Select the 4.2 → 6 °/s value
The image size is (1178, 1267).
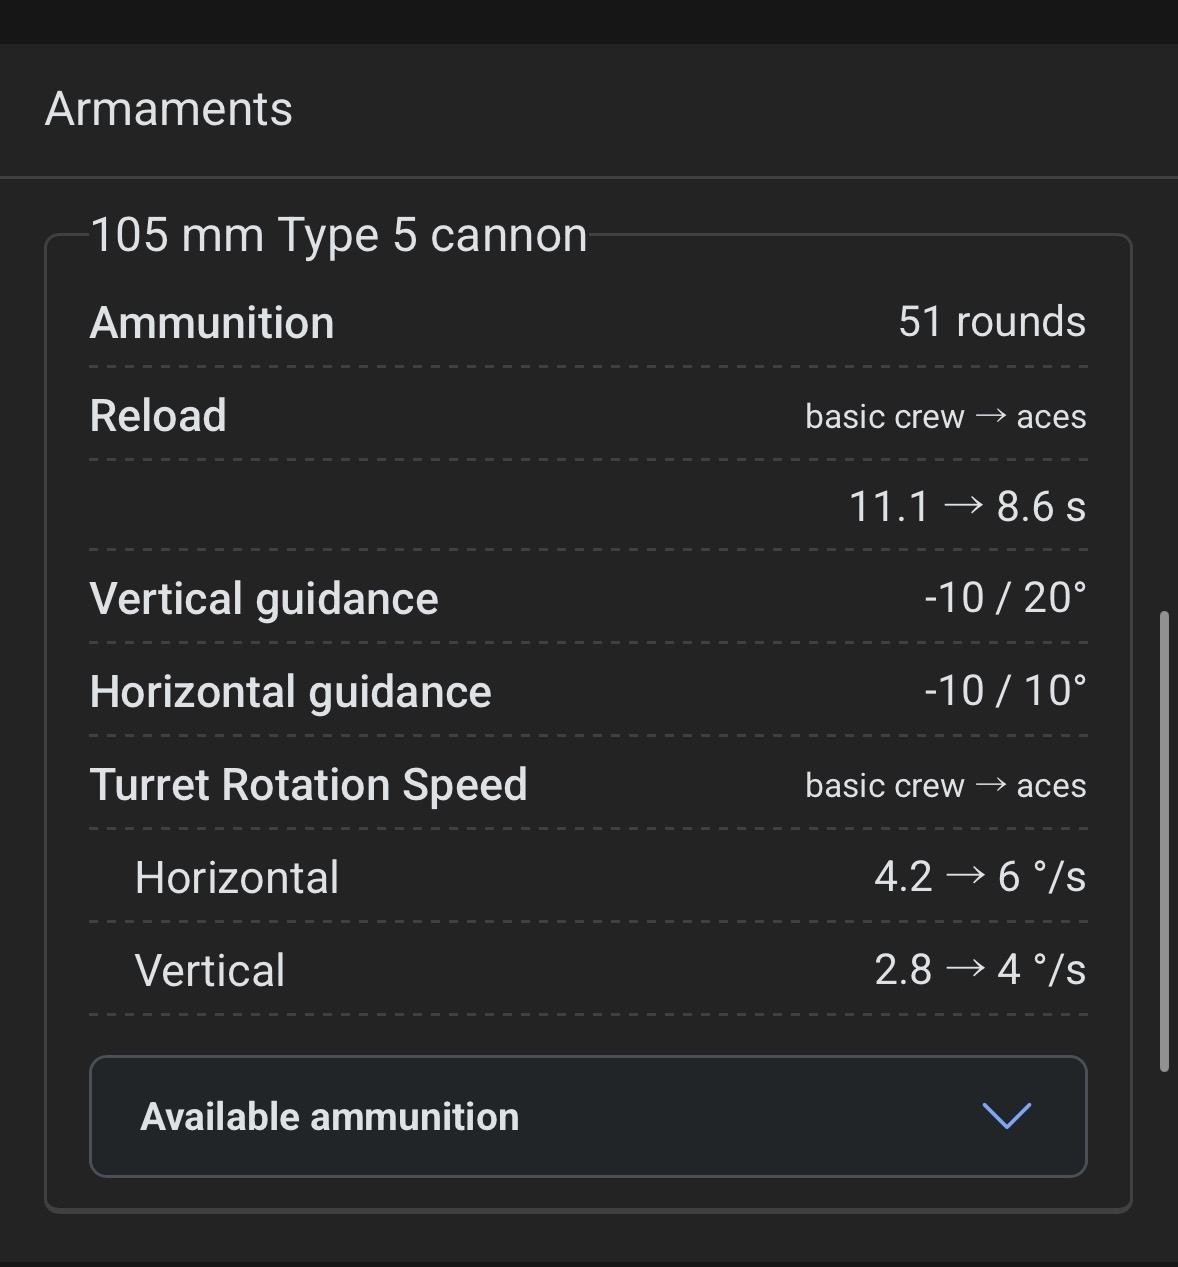(979, 877)
